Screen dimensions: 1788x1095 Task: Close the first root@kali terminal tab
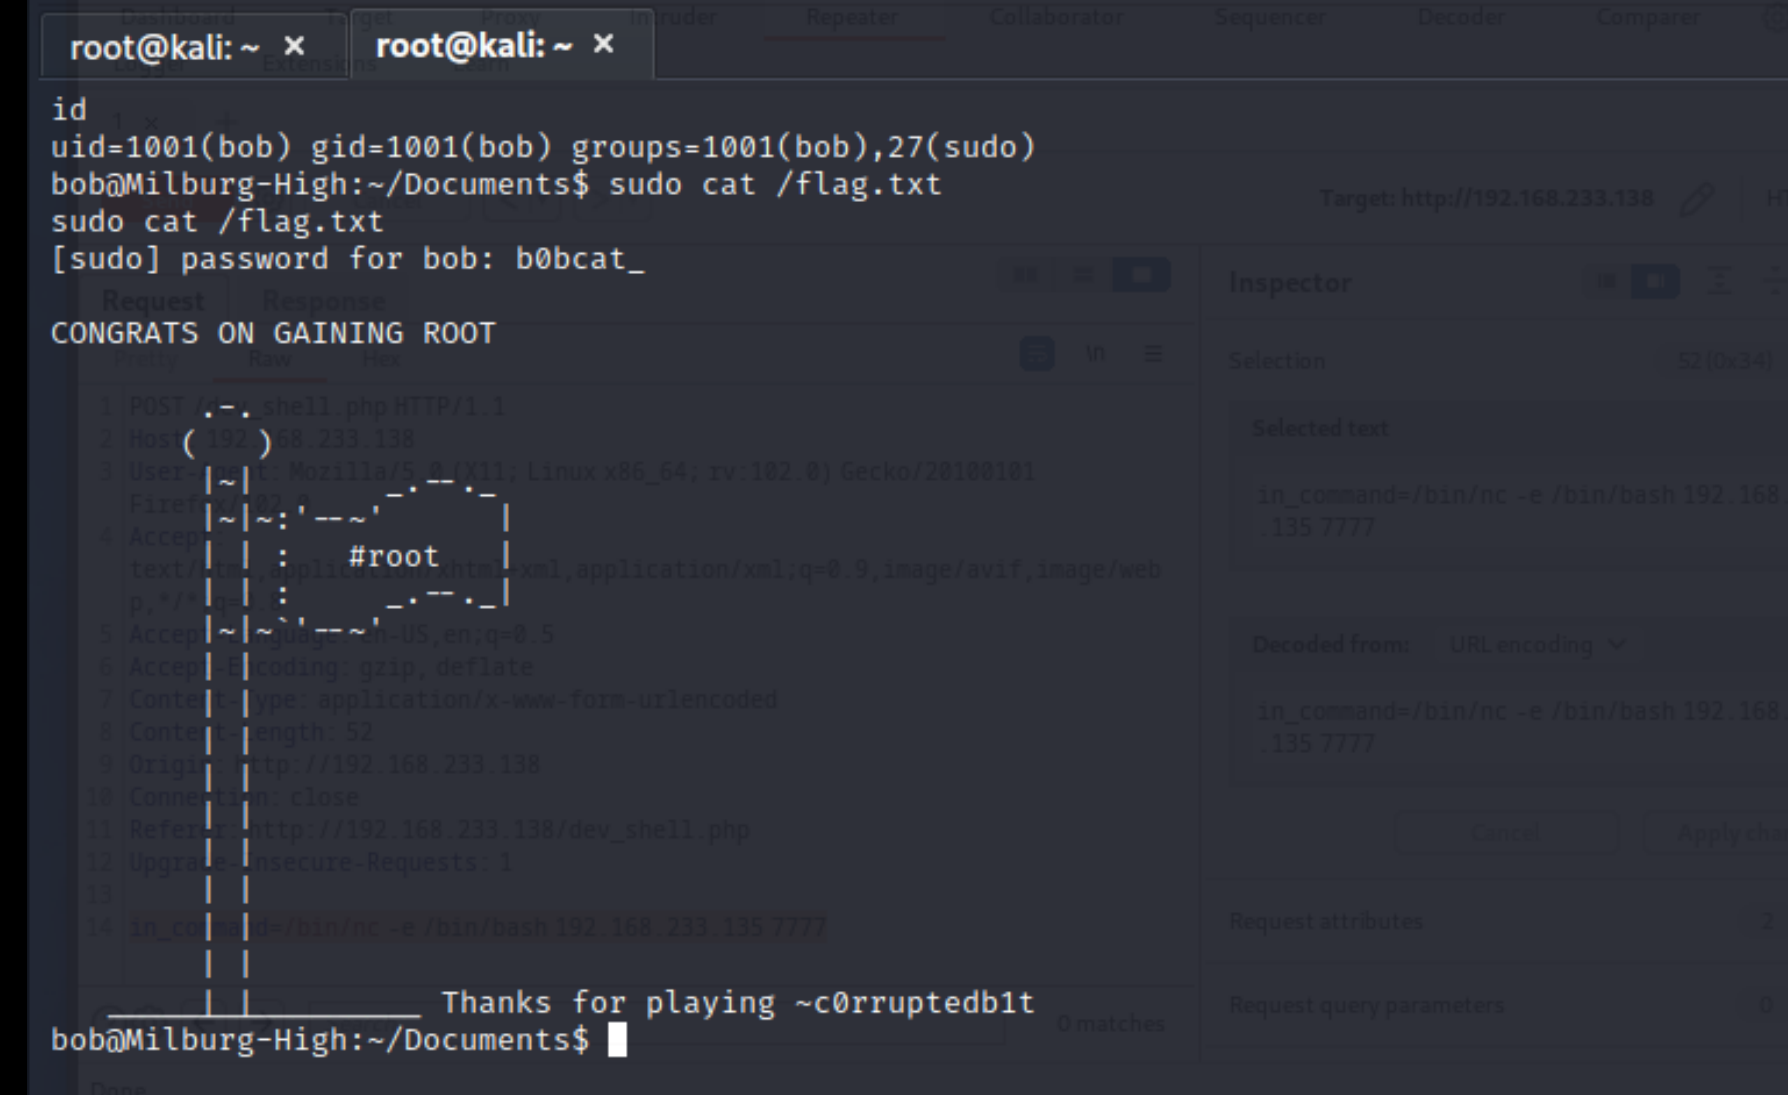point(294,46)
